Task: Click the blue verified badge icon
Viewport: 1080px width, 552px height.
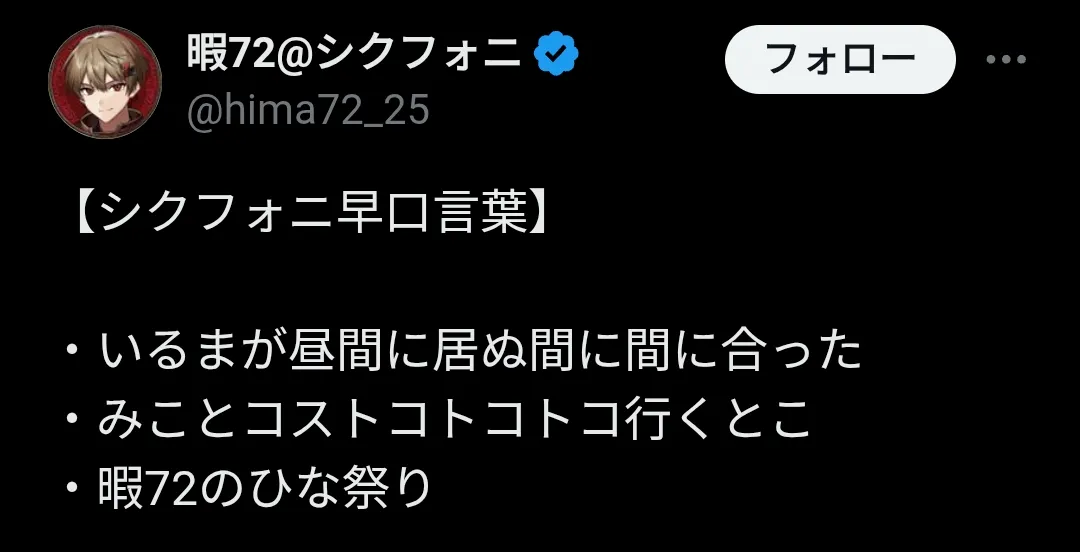Action: click(557, 55)
